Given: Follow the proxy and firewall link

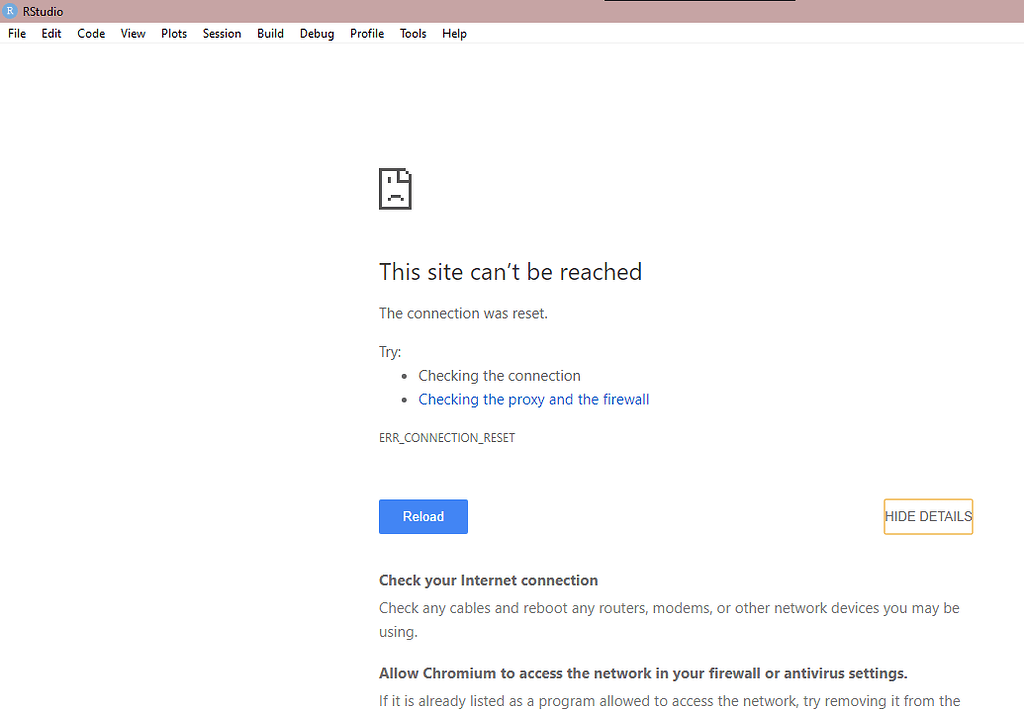Looking at the screenshot, I should (x=533, y=400).
